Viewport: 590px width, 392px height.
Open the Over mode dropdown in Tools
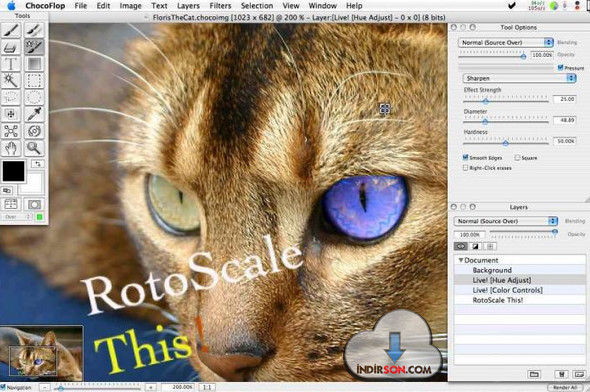(17, 217)
